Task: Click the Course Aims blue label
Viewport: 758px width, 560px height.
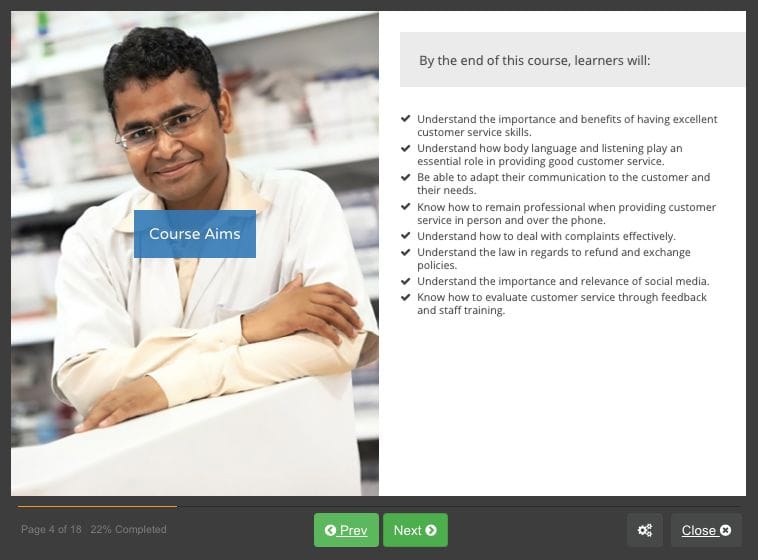Action: pyautogui.click(x=195, y=234)
